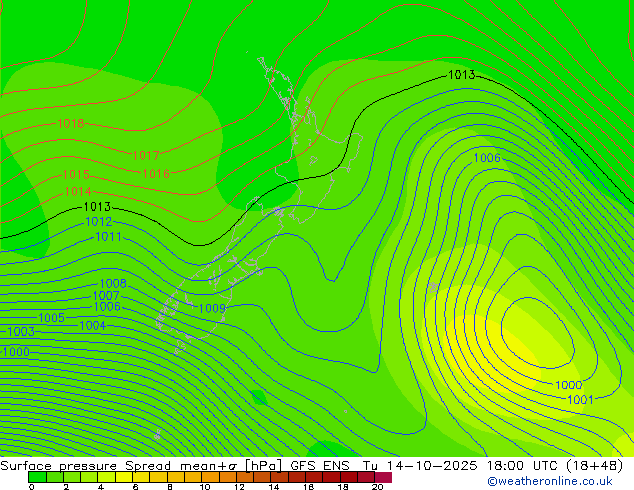
Task: Click the 1006 label below 1007 on the left
Action: 107,306
